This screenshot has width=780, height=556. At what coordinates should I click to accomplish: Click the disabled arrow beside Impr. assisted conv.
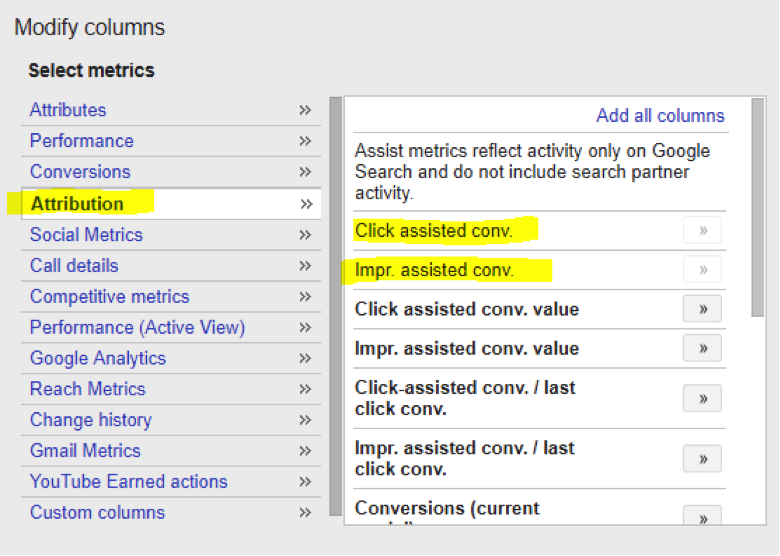click(x=702, y=269)
